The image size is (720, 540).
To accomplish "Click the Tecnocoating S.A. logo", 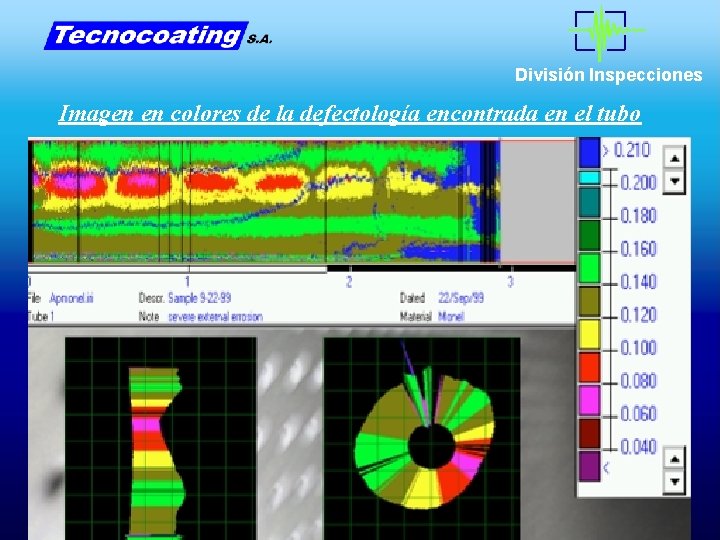I will [x=158, y=35].
